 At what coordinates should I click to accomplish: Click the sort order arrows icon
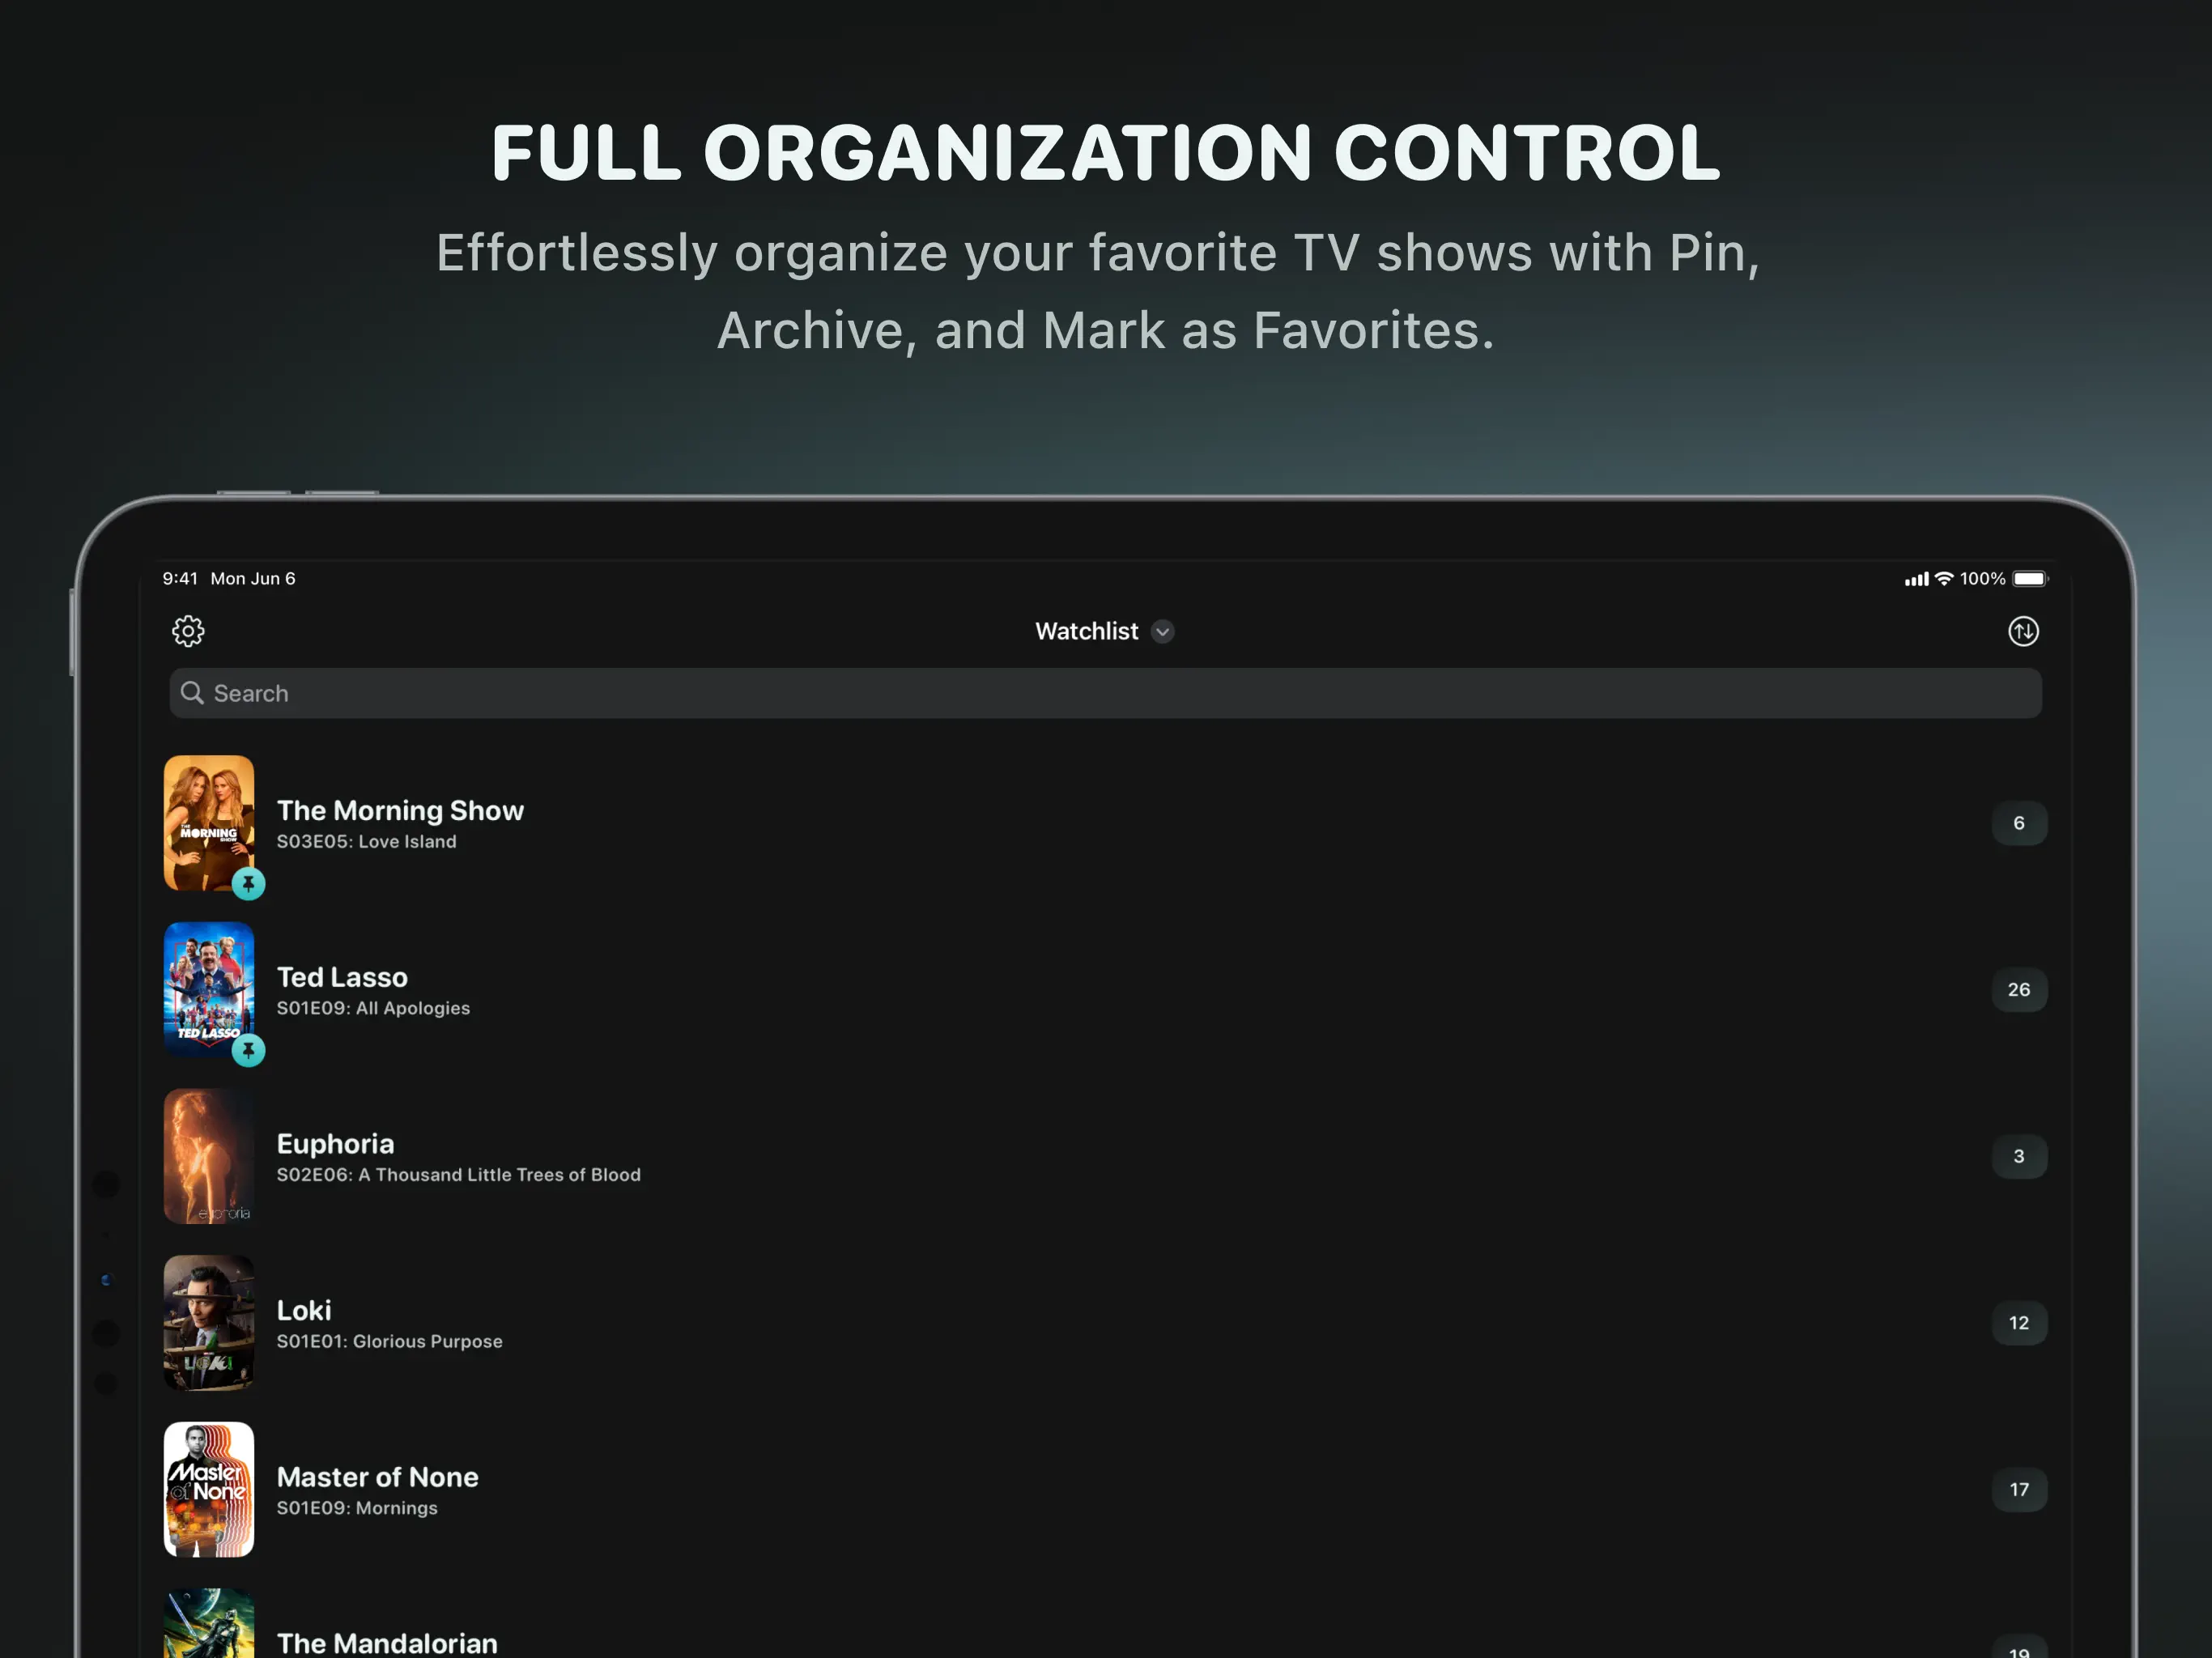pos(2023,631)
